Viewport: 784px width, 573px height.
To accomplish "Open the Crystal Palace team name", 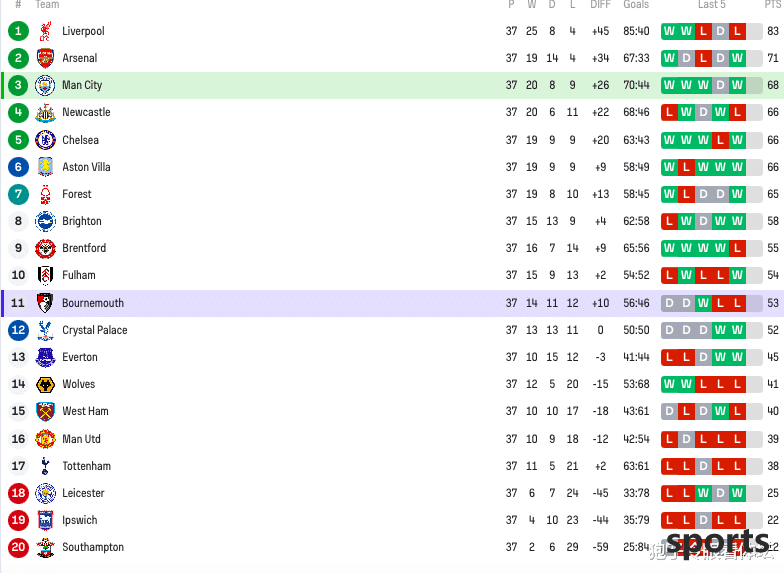I will click(94, 330).
